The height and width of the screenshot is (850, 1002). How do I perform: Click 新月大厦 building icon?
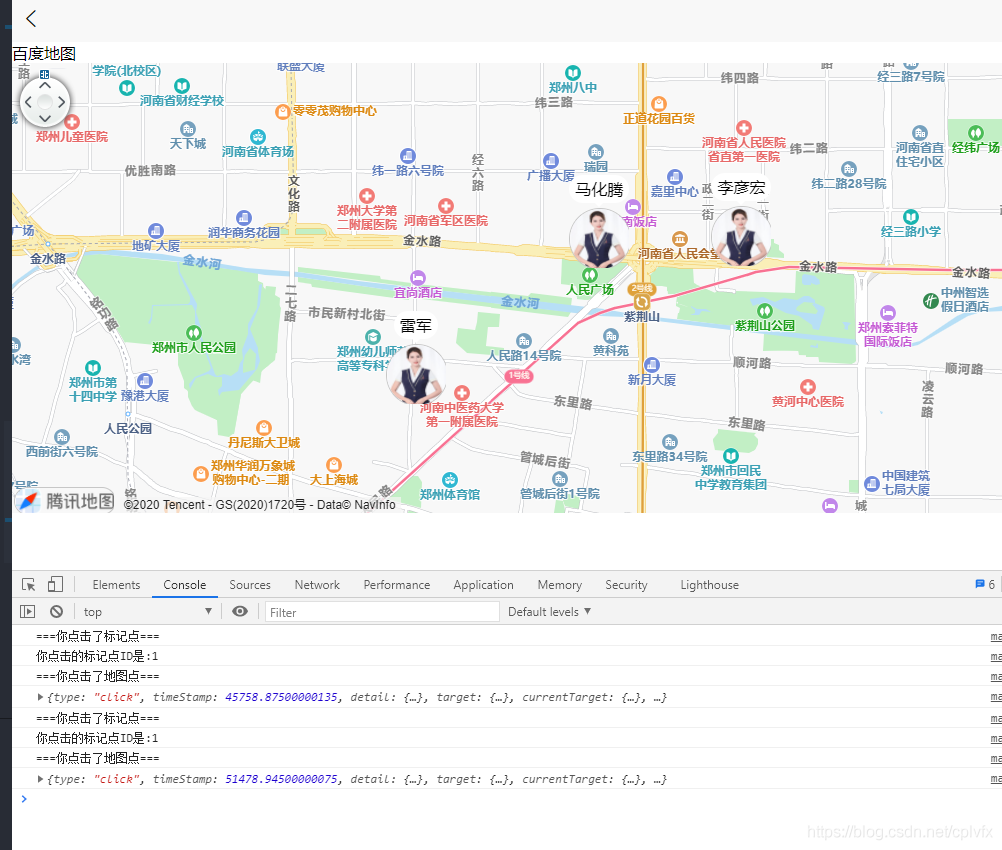(652, 365)
